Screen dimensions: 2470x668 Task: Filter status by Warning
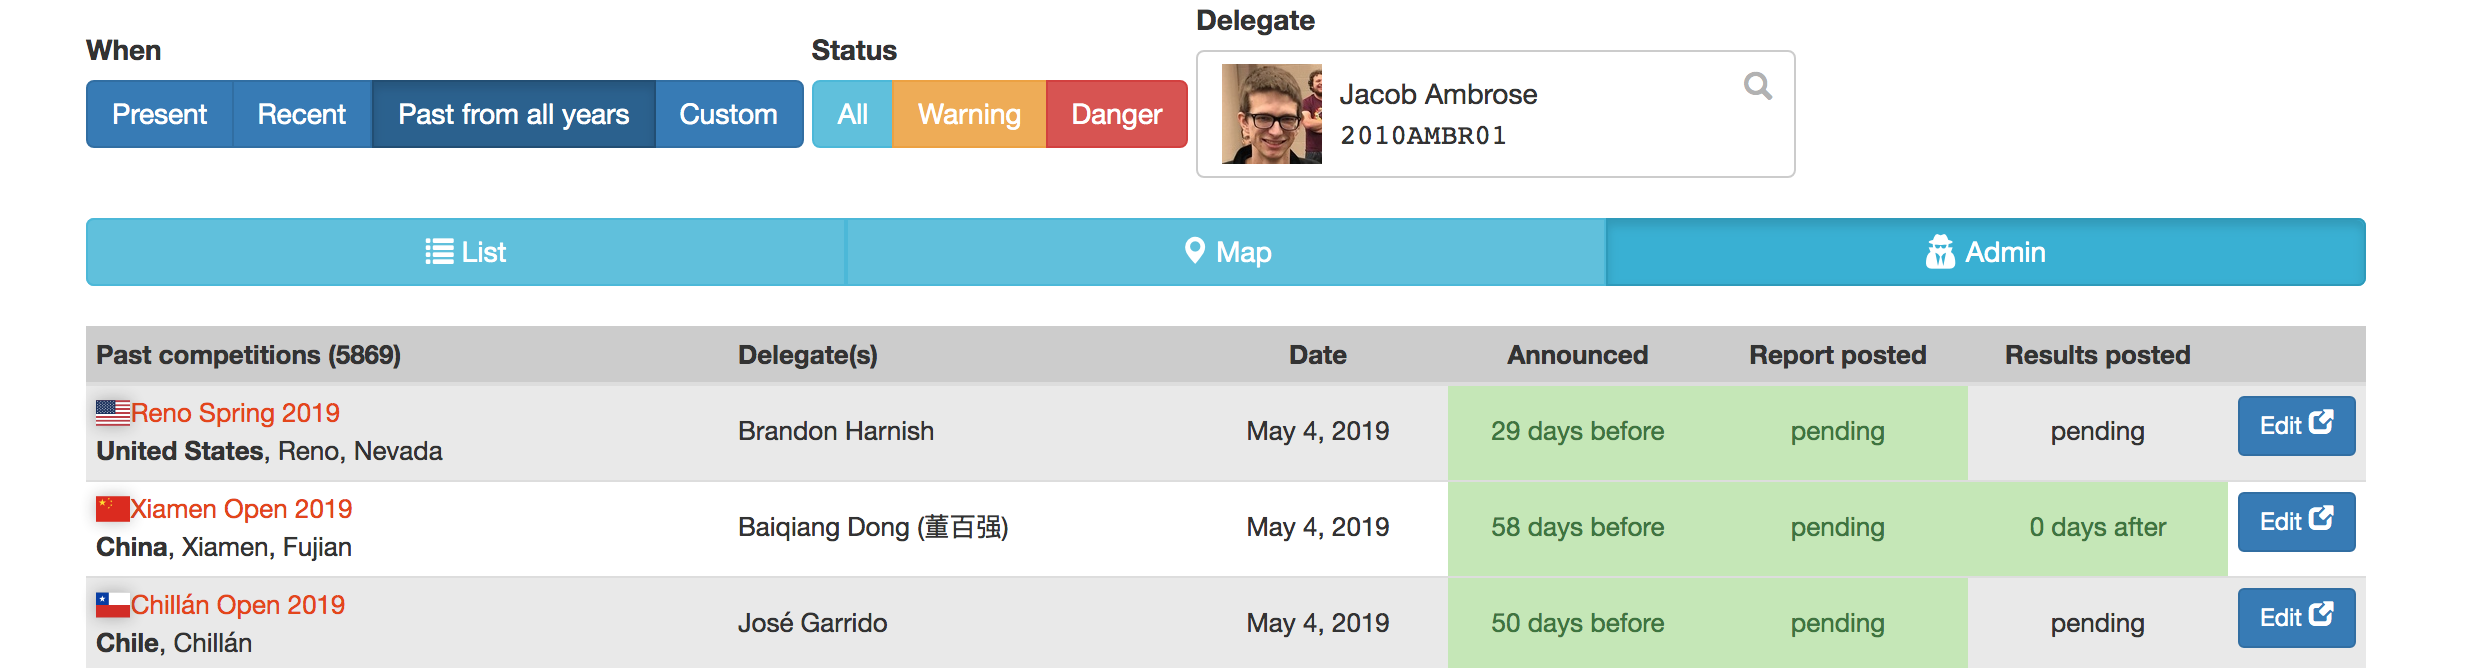(x=969, y=114)
